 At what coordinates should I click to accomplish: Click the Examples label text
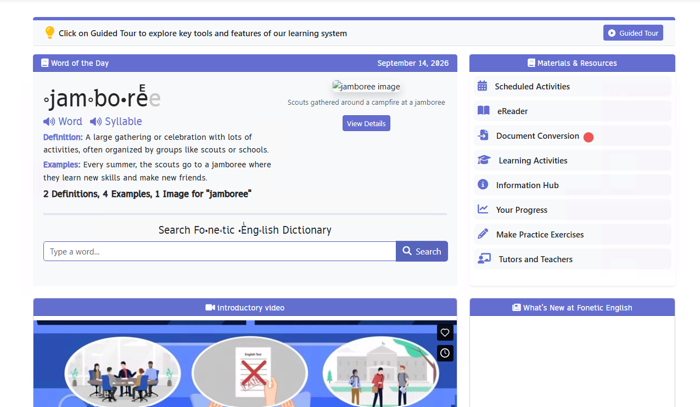click(x=62, y=165)
